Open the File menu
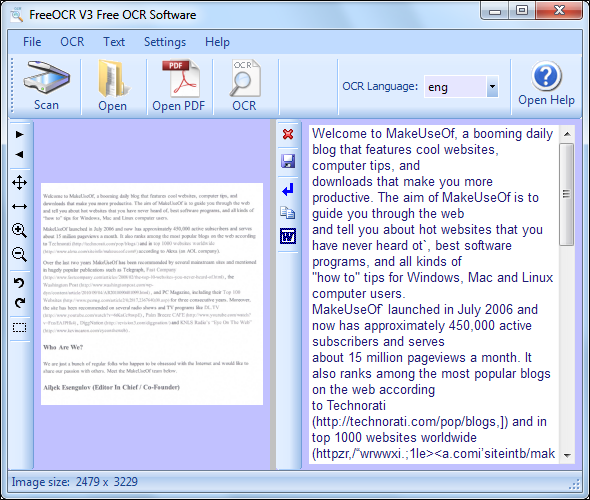 tap(32, 42)
